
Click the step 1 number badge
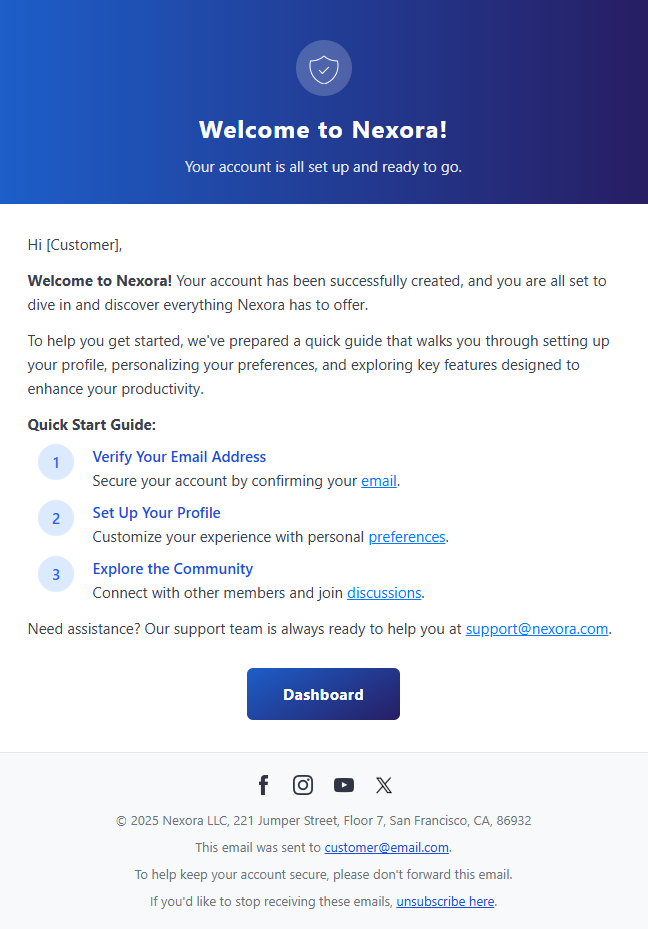tap(56, 462)
